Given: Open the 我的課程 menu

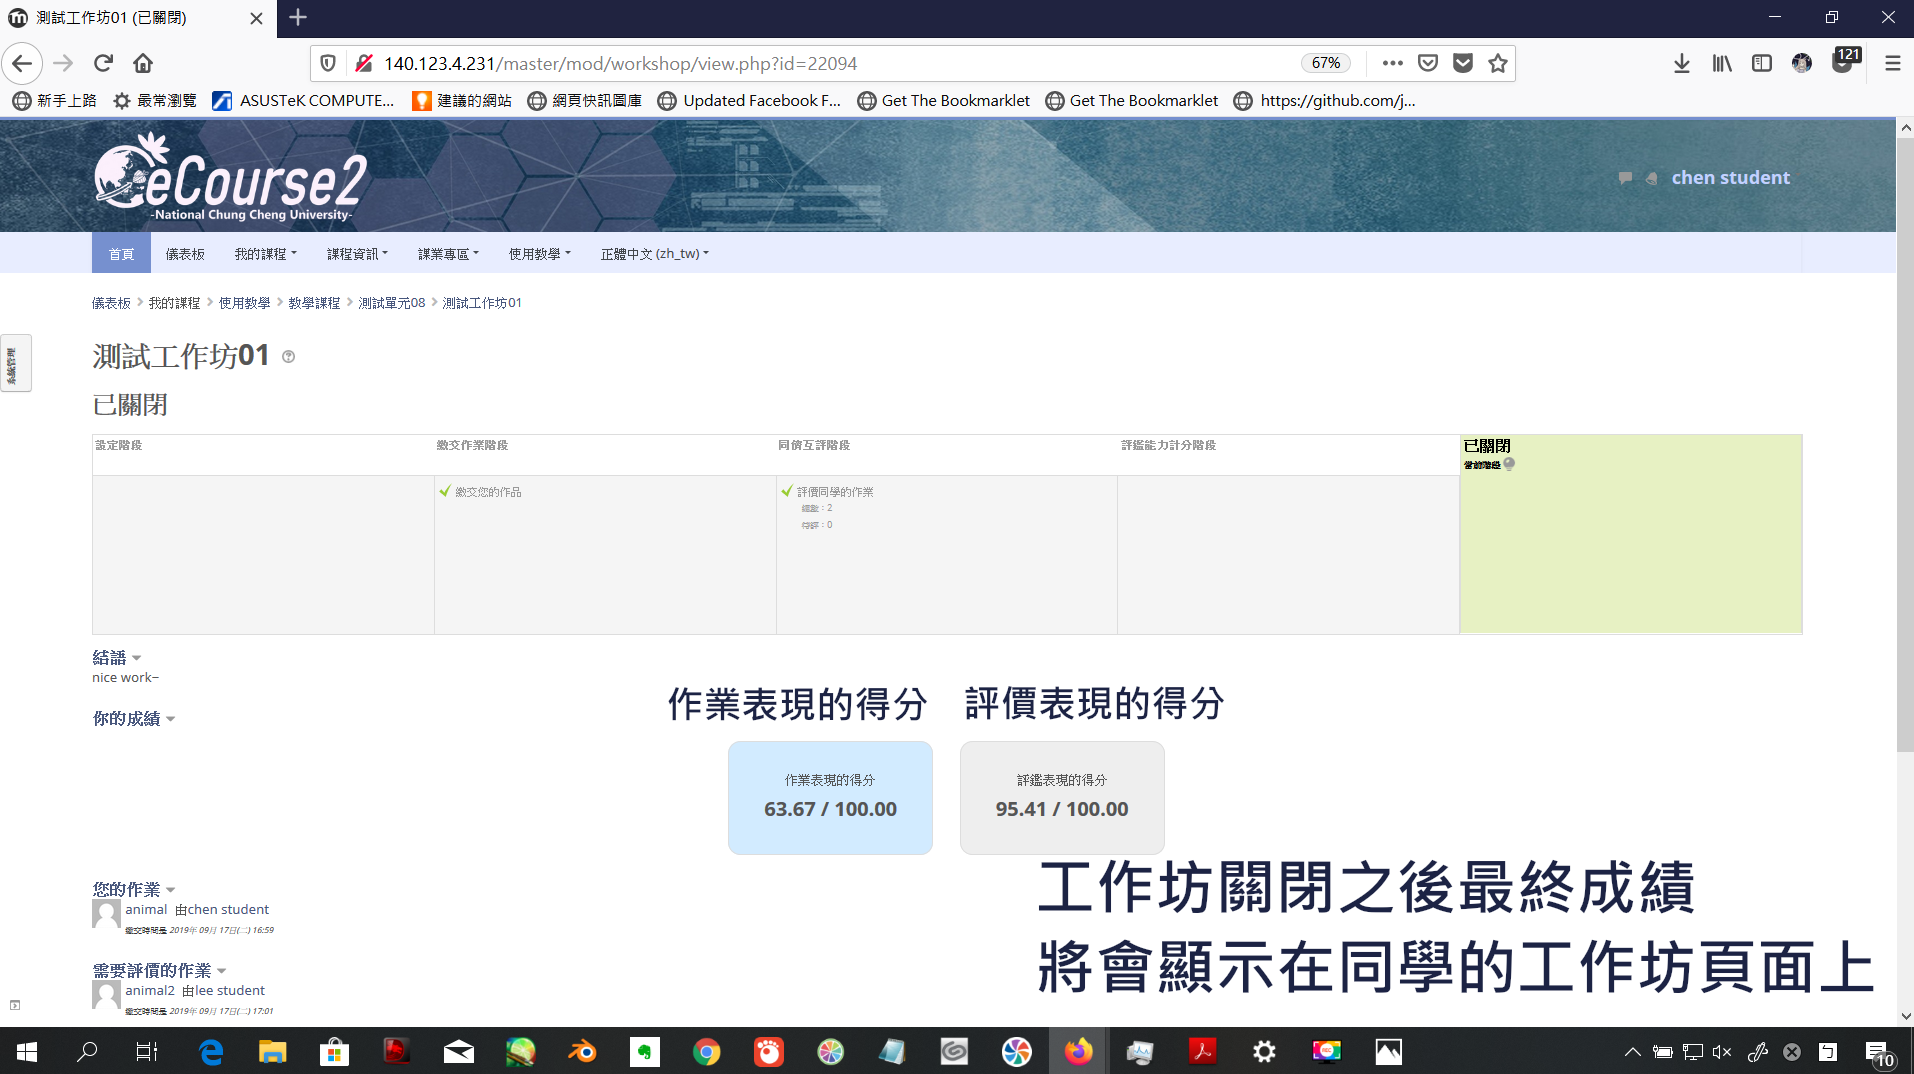Looking at the screenshot, I should [x=264, y=253].
